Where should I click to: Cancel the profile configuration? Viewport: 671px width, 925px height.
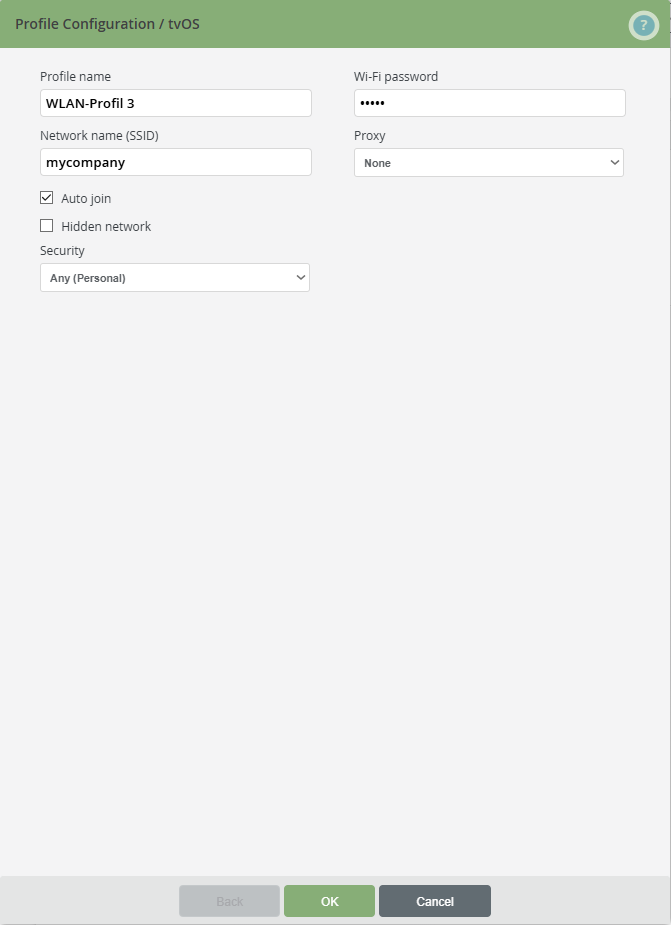pos(434,900)
